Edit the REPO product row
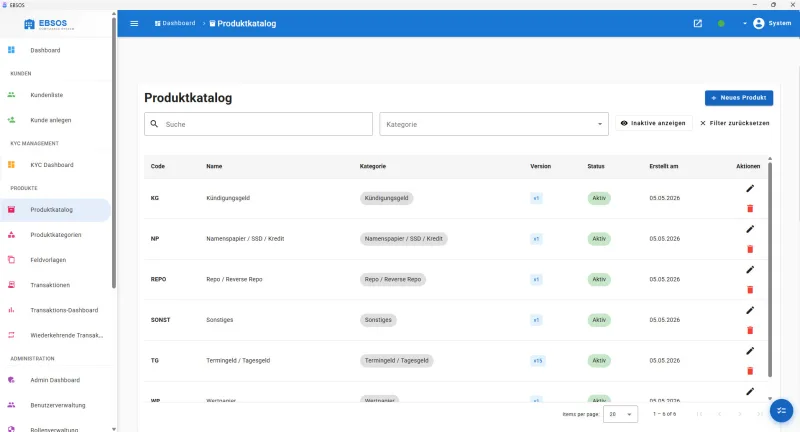 pos(750,270)
